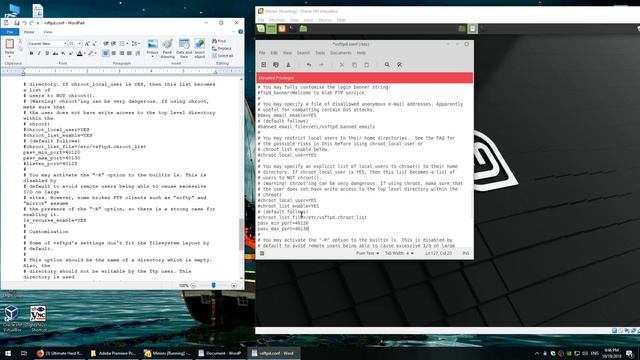Open File menu in xed editor
640x360 pixels.
pyautogui.click(x=262, y=53)
